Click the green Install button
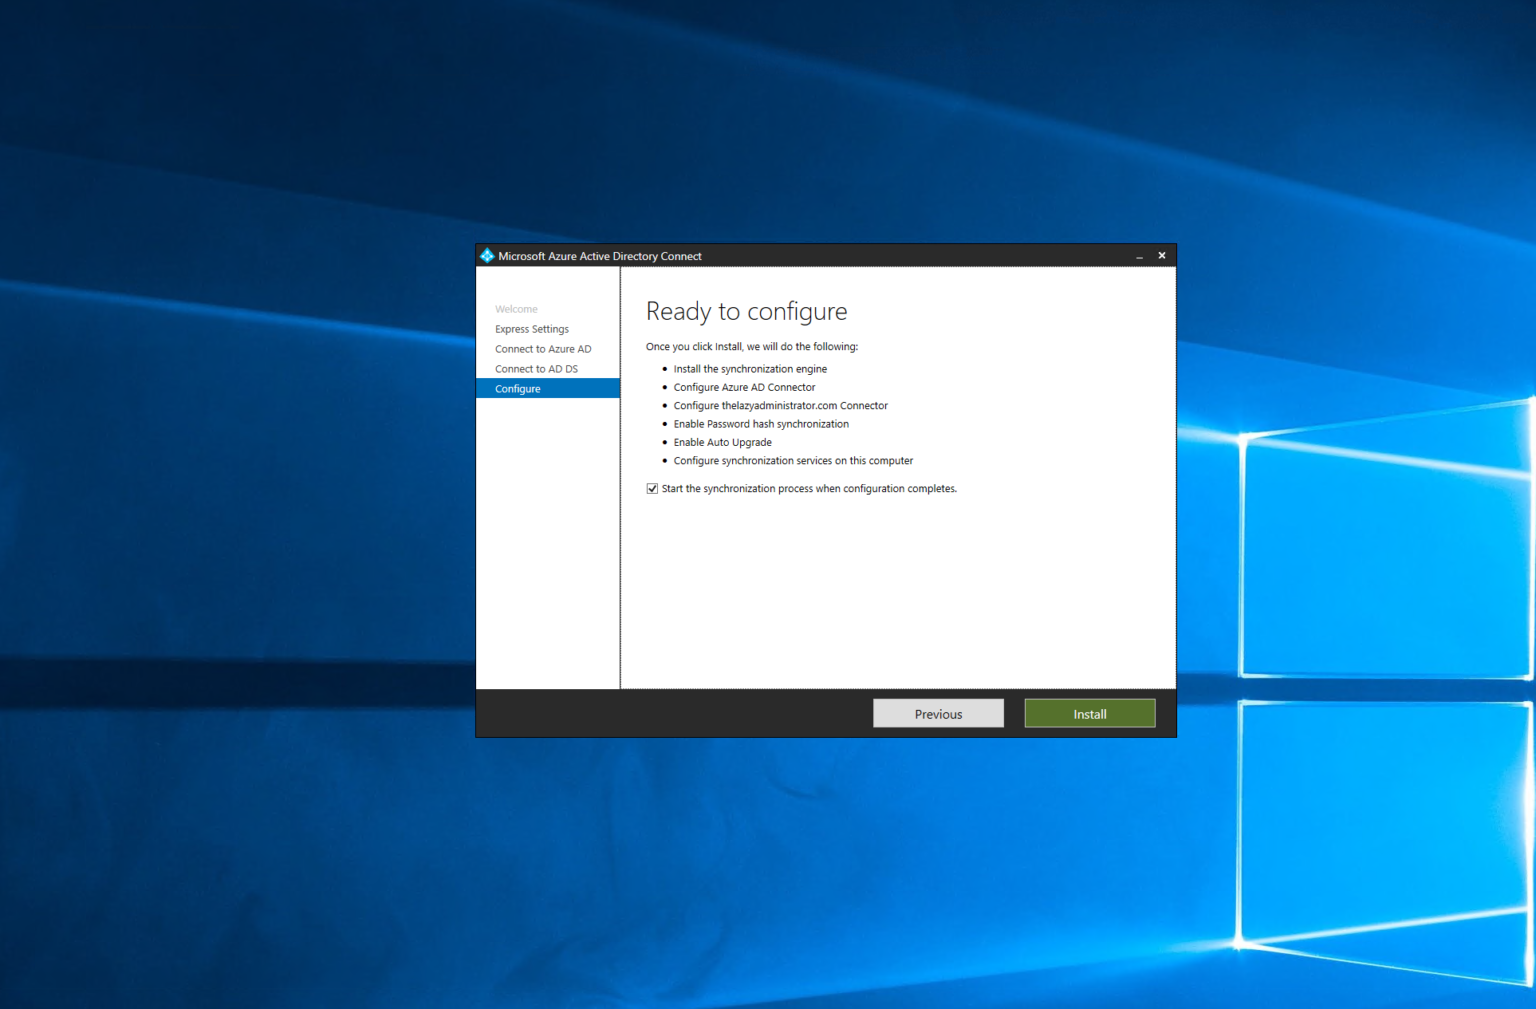Viewport: 1536px width, 1009px height. [x=1090, y=714]
